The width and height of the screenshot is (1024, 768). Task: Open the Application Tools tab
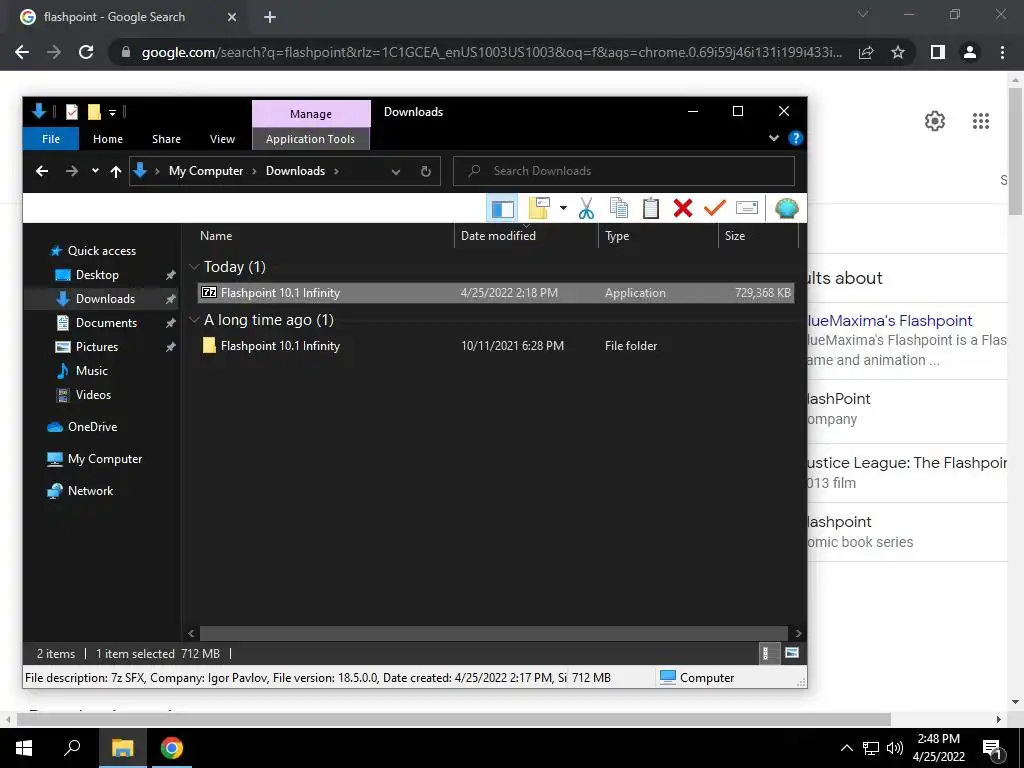[x=310, y=139]
